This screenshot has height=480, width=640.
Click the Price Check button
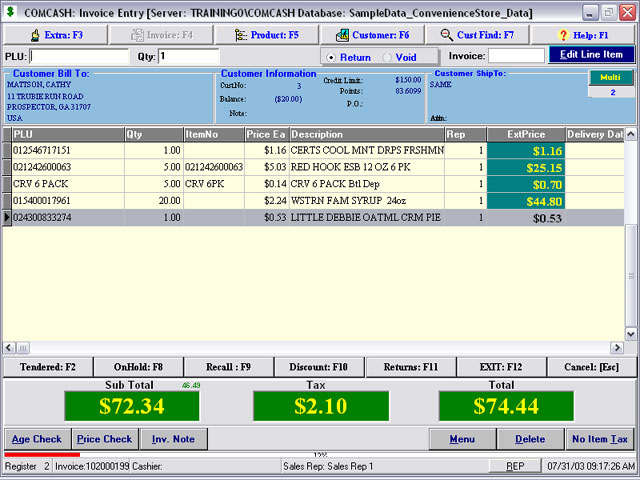105,439
